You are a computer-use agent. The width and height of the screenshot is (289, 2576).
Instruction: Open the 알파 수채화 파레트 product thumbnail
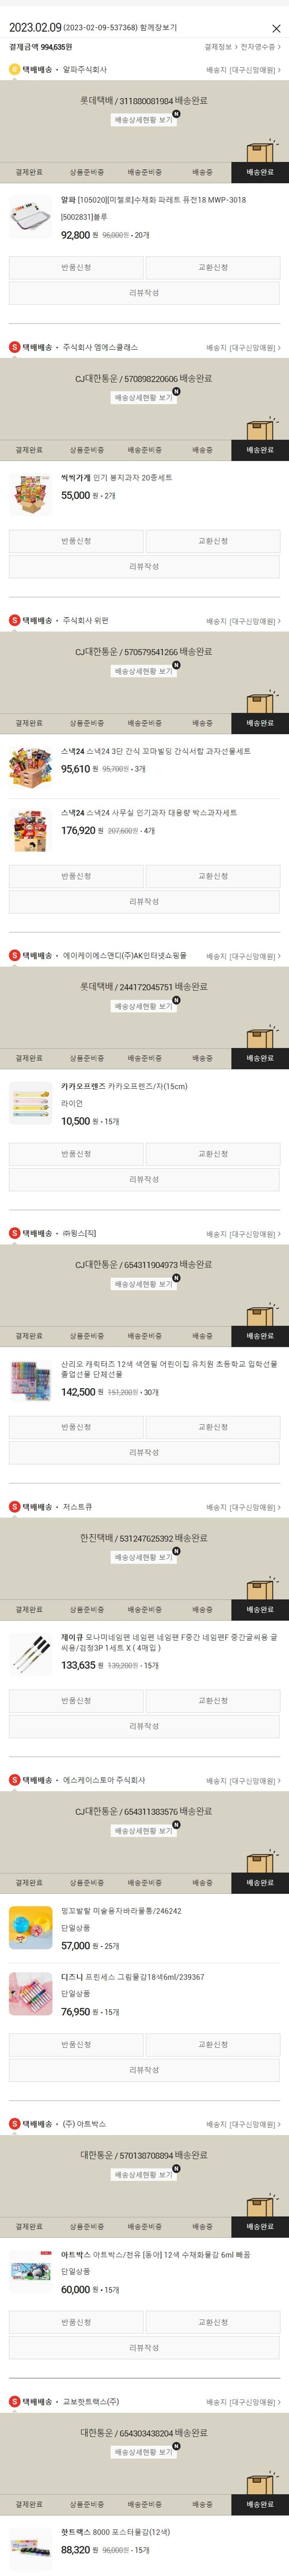(x=31, y=217)
